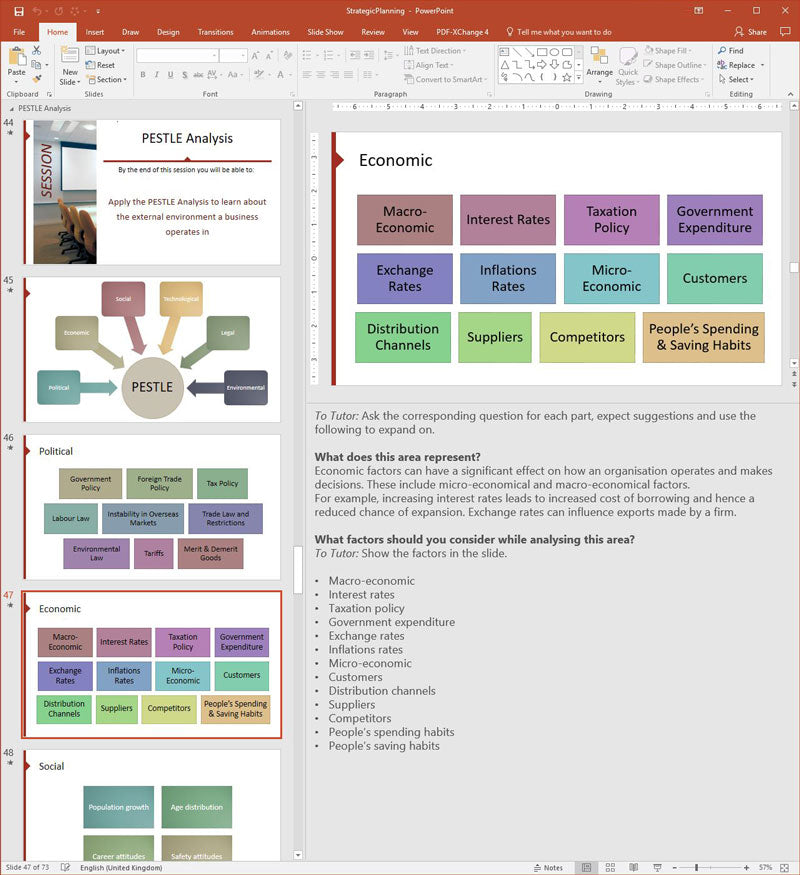This screenshot has width=800, height=875.
Task: Click the Customers box on main slide
Action: [x=715, y=278]
